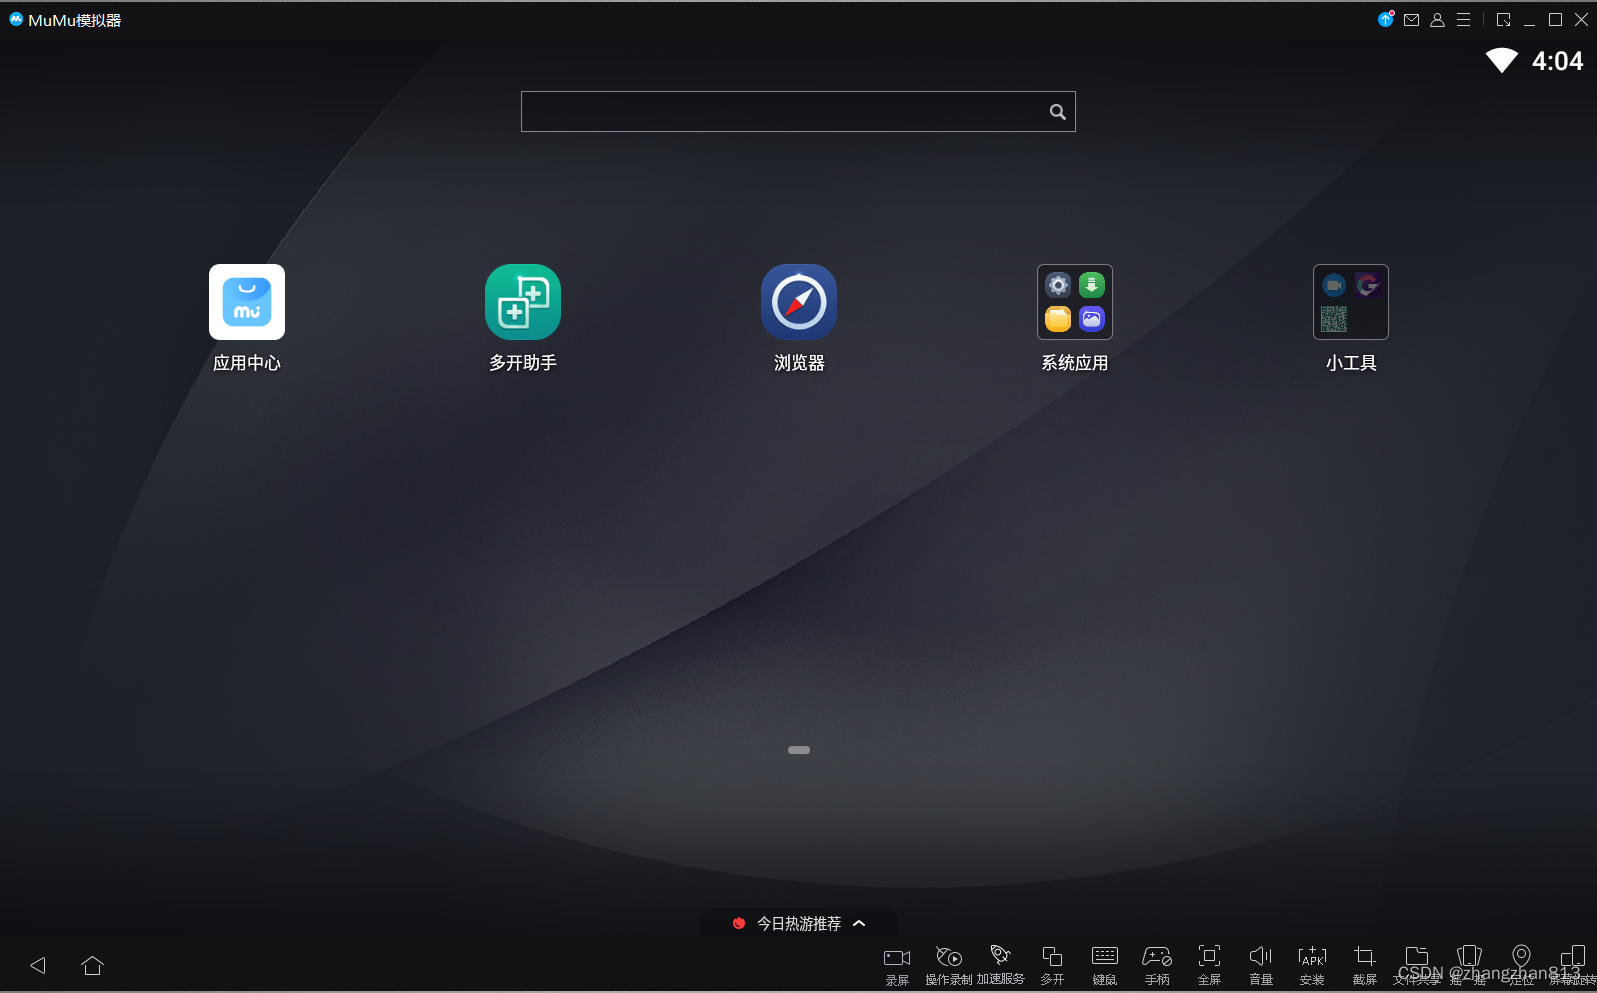Screen dimensions: 1597x993
Task: Tap the Android home button
Action: 93,965
